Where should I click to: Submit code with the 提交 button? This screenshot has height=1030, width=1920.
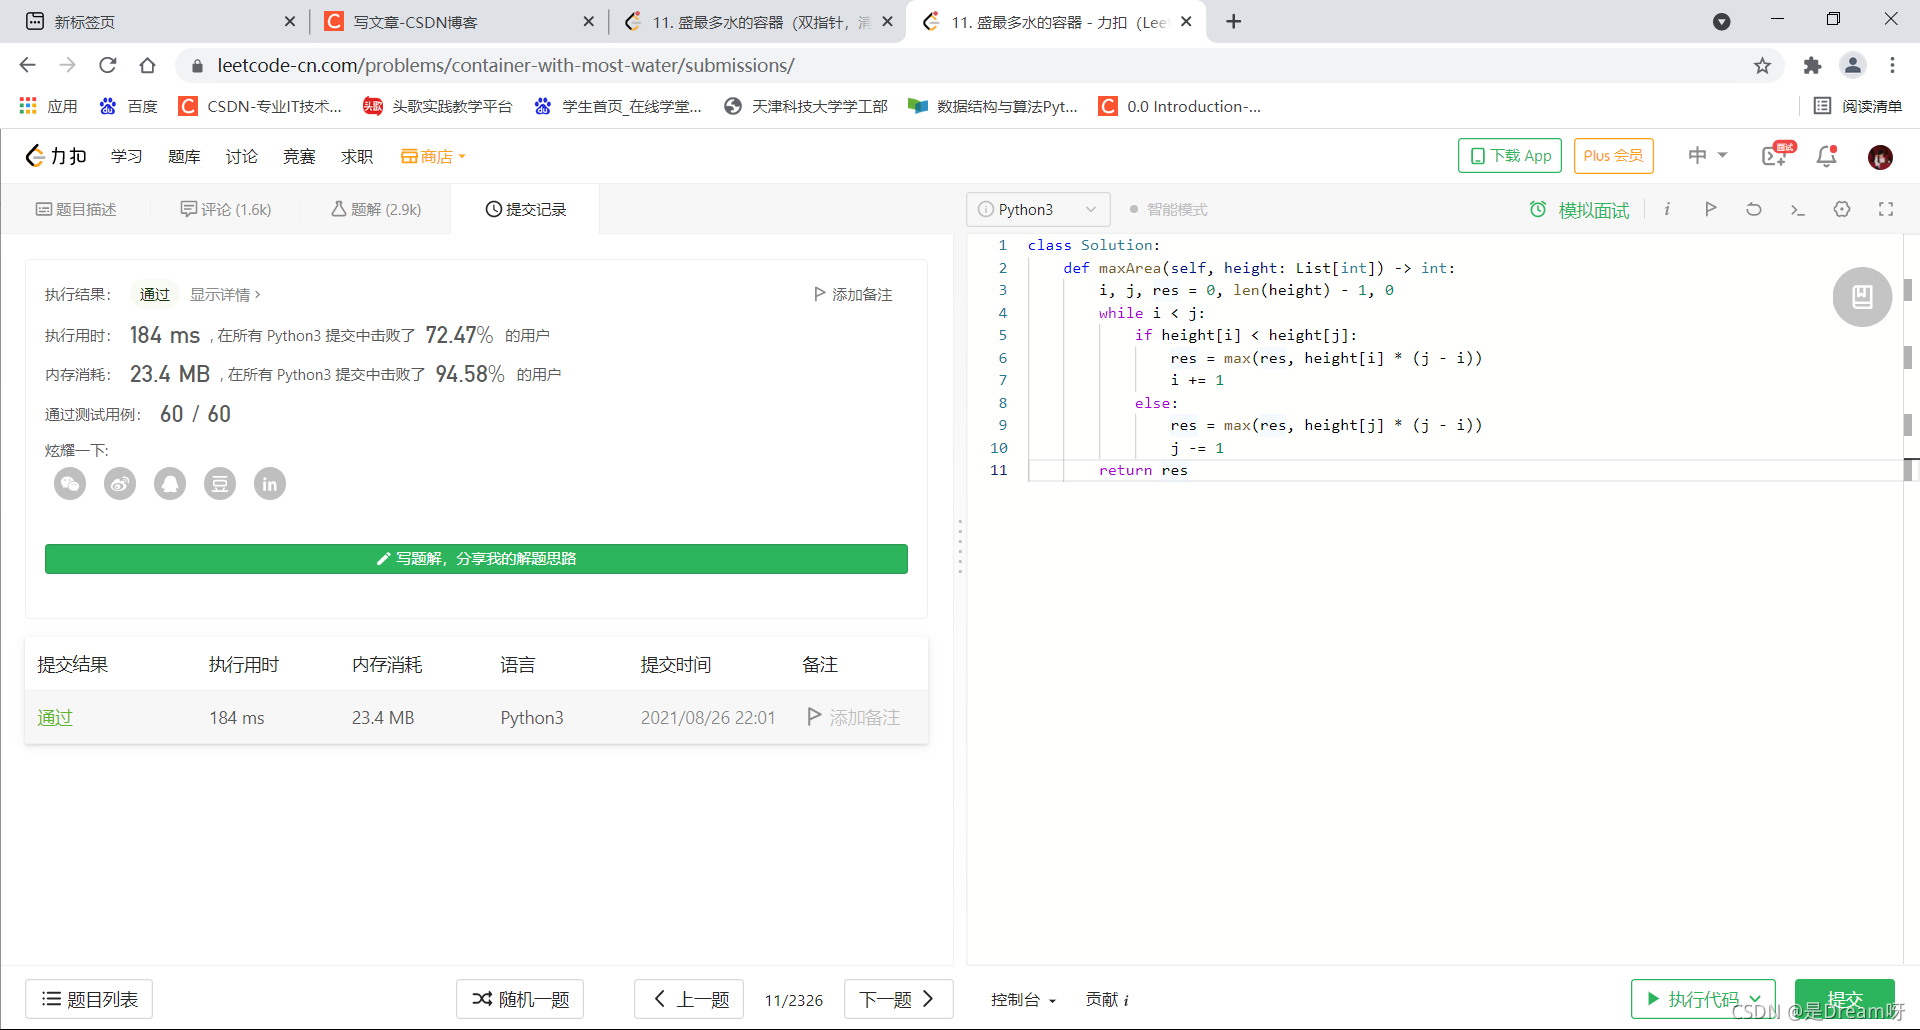click(1845, 998)
